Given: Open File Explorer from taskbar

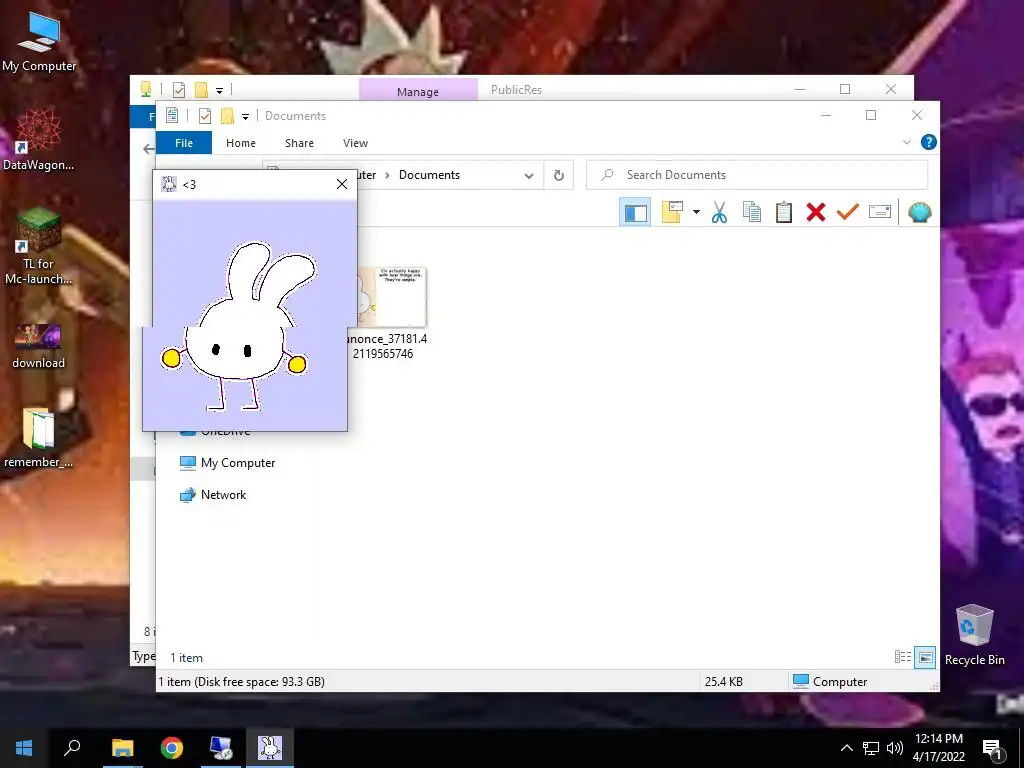Looking at the screenshot, I should click(x=122, y=748).
